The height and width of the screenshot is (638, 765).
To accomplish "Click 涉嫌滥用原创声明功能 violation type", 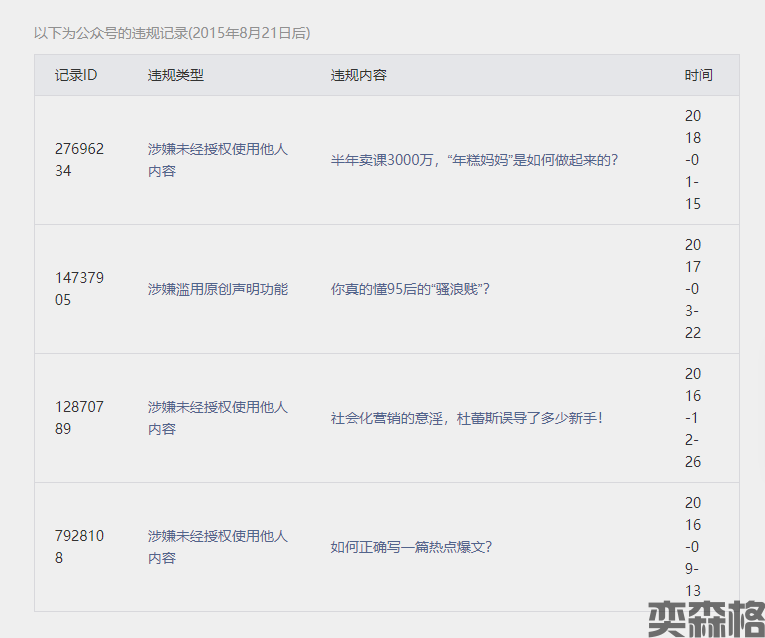I will [217, 289].
